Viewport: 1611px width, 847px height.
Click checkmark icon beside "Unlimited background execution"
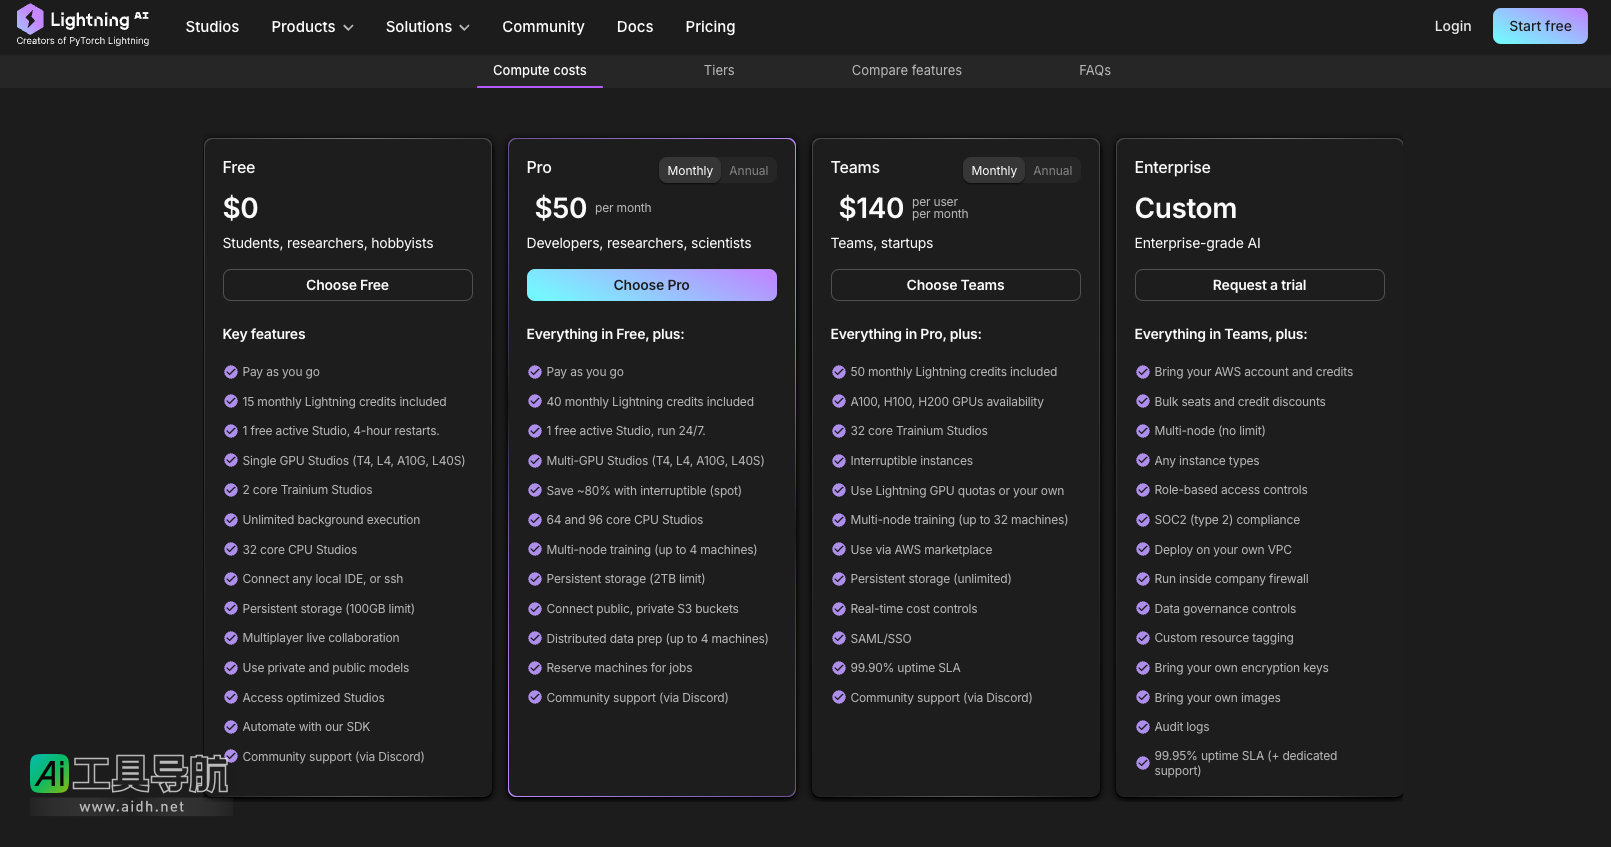(231, 520)
